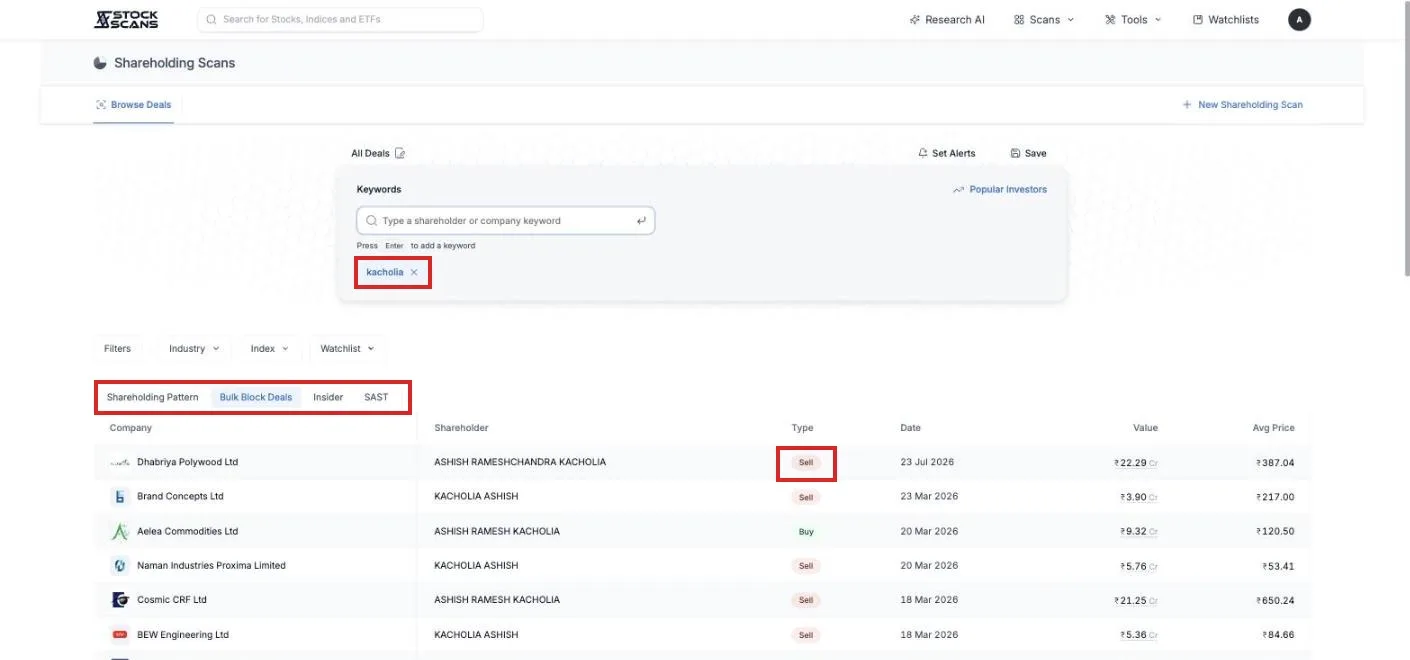Switch to the Insider tab

pos(328,397)
